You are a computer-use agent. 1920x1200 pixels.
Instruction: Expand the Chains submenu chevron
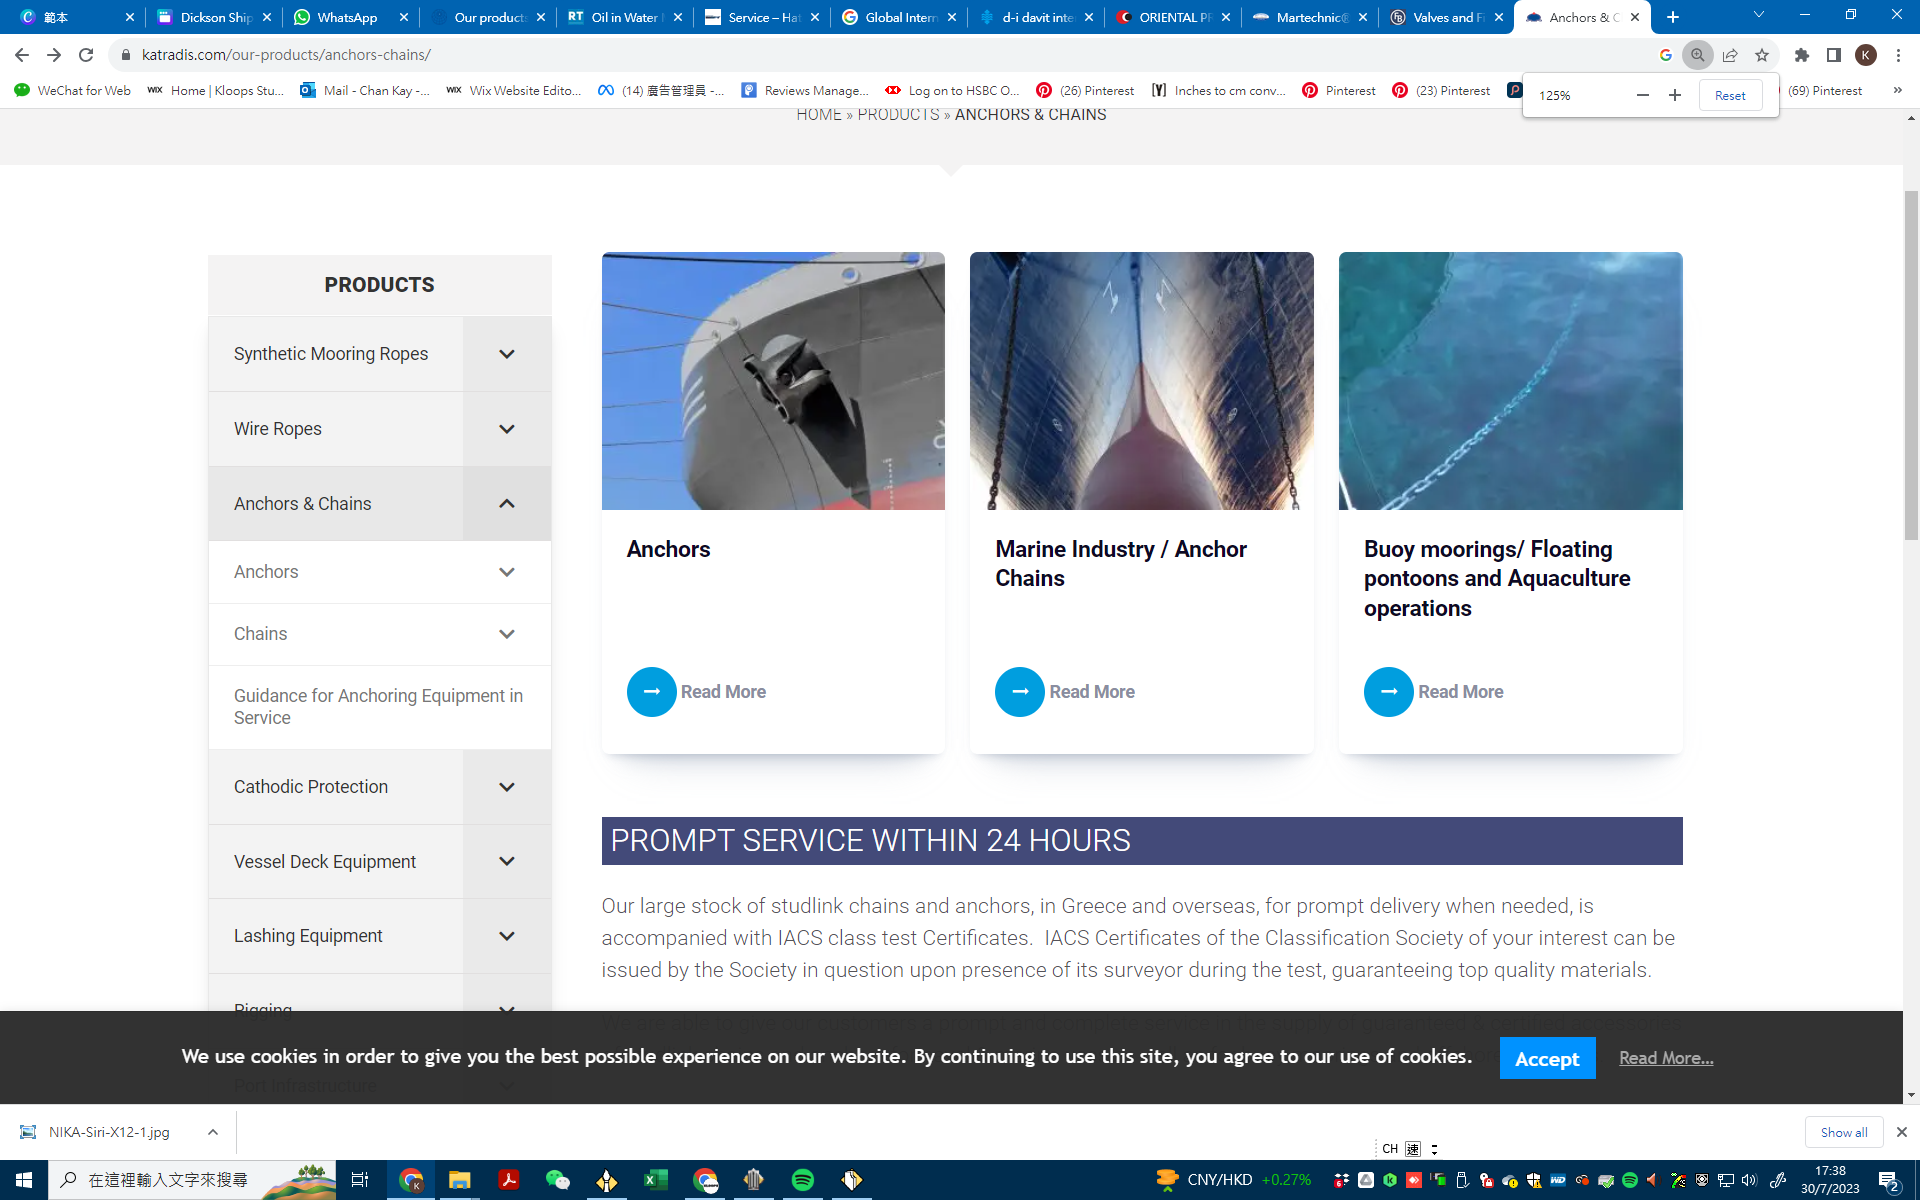coord(506,634)
